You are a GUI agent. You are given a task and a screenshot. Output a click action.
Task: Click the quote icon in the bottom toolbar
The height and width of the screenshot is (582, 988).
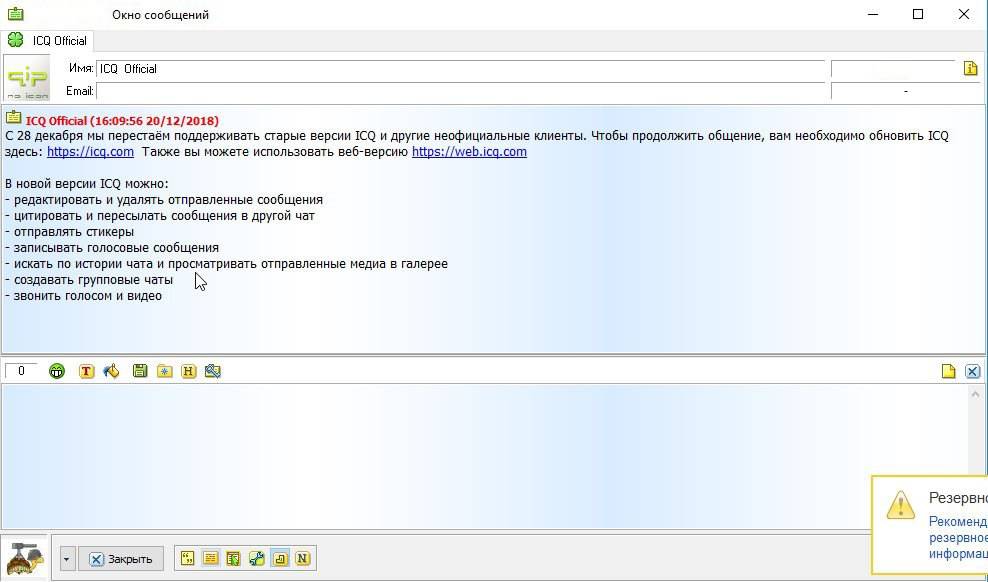tap(187, 558)
